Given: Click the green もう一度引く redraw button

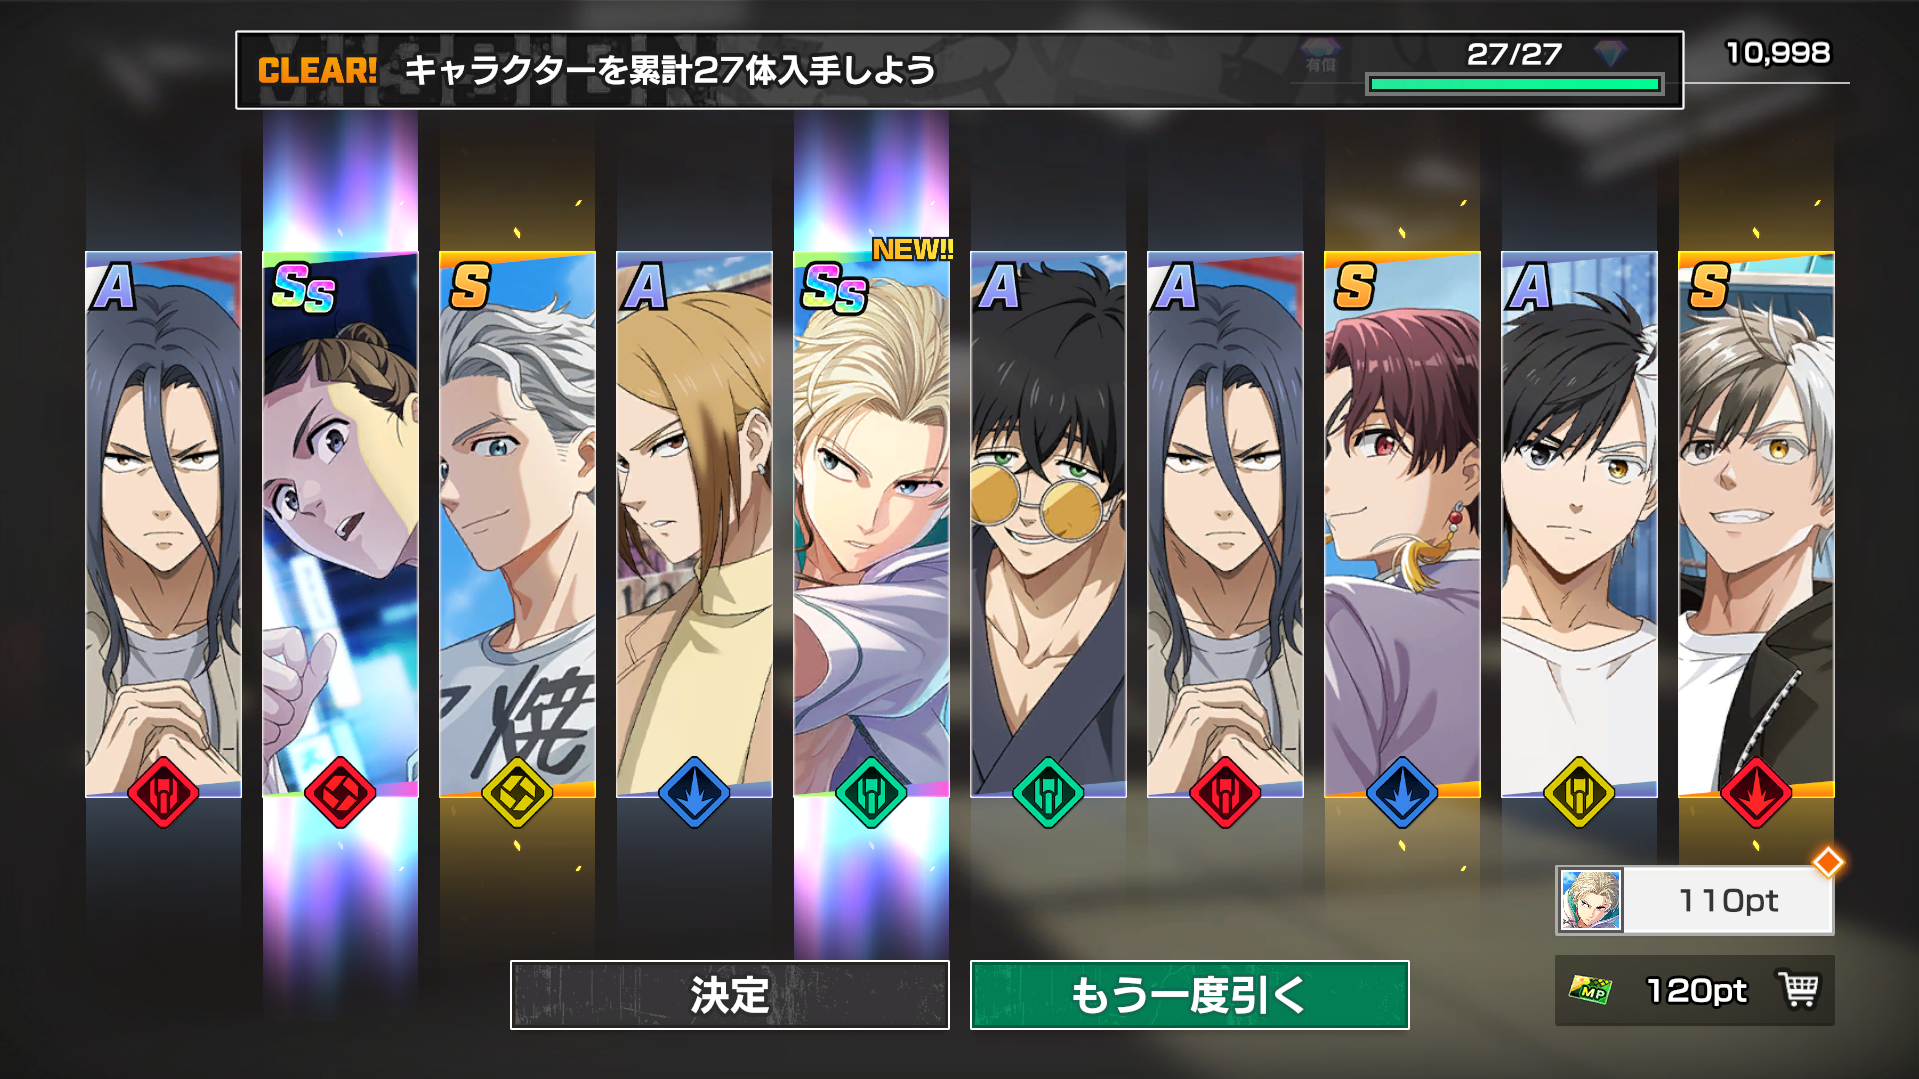Looking at the screenshot, I should (x=1189, y=995).
